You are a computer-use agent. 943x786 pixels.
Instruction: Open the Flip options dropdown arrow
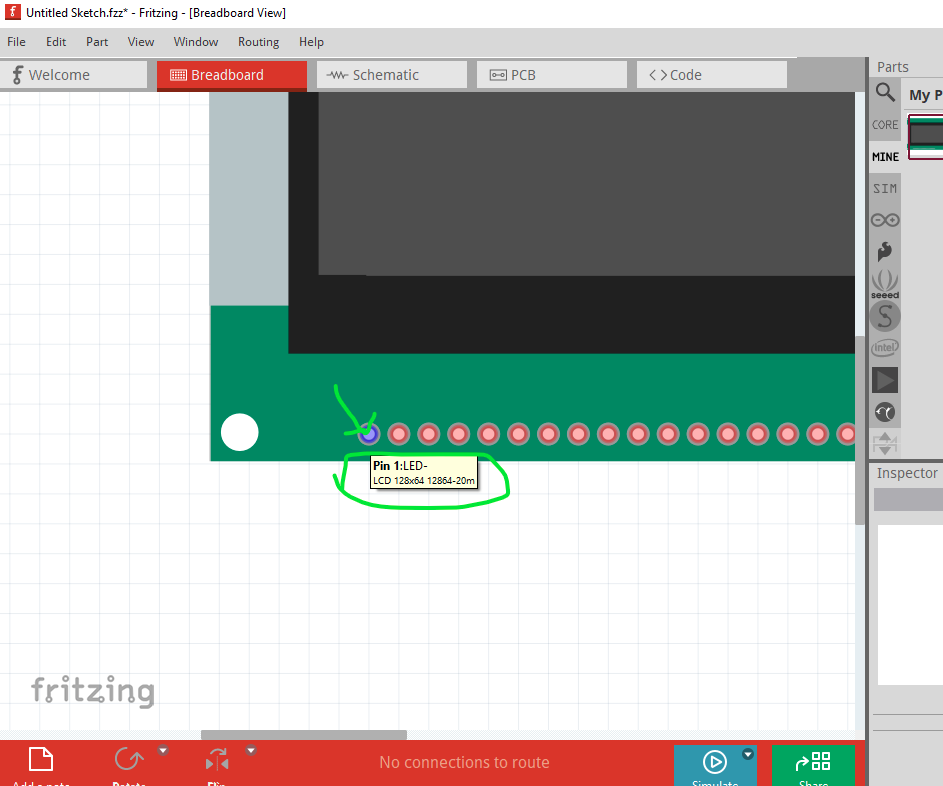tap(251, 751)
